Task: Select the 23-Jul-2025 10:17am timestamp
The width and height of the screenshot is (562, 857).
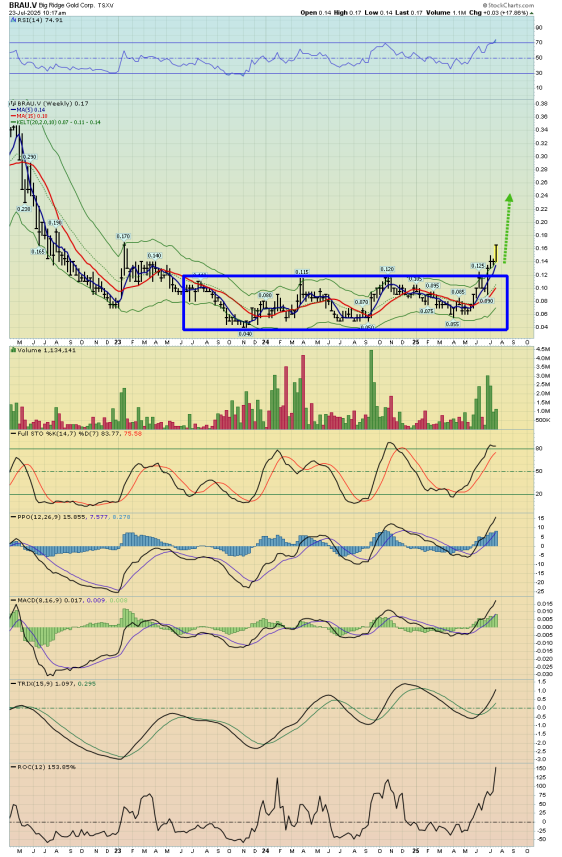Action: tap(37, 12)
